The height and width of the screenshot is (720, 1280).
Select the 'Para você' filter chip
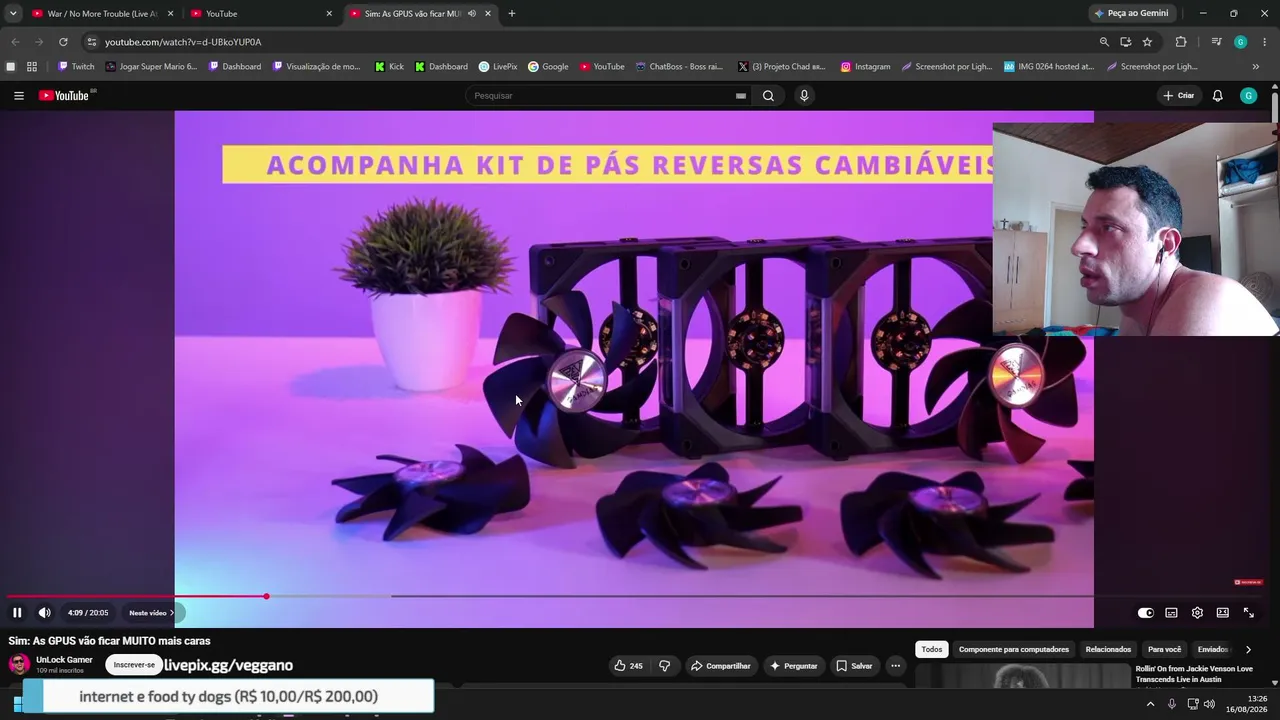1165,650
